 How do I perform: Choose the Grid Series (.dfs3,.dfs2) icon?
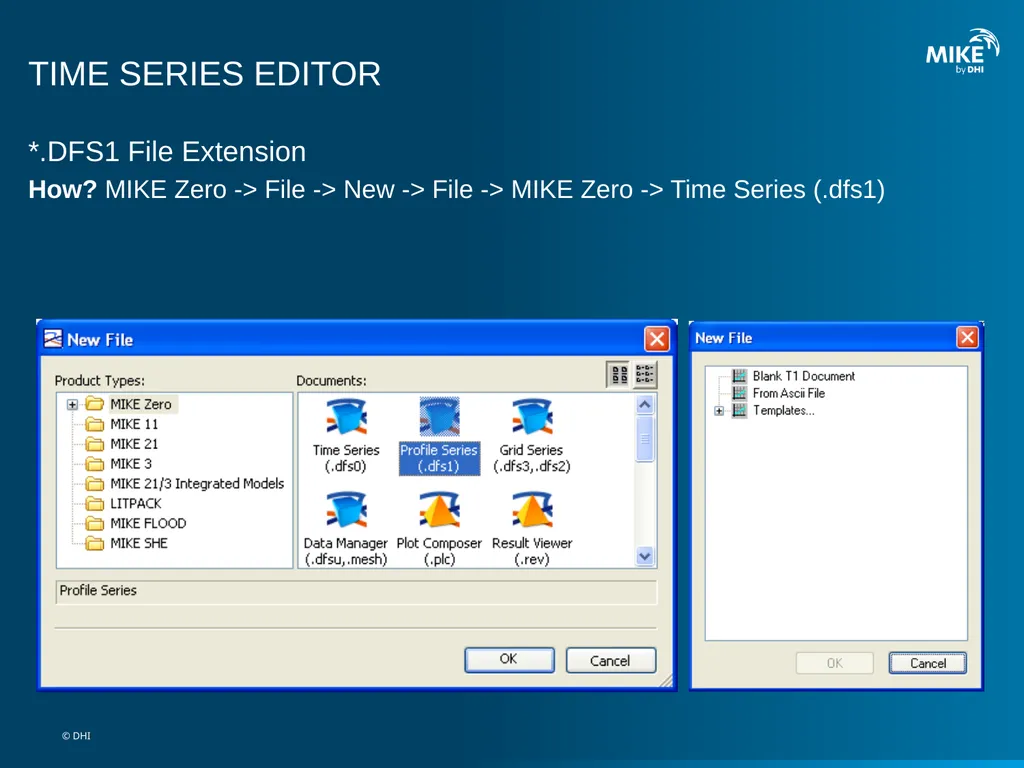pyautogui.click(x=532, y=436)
